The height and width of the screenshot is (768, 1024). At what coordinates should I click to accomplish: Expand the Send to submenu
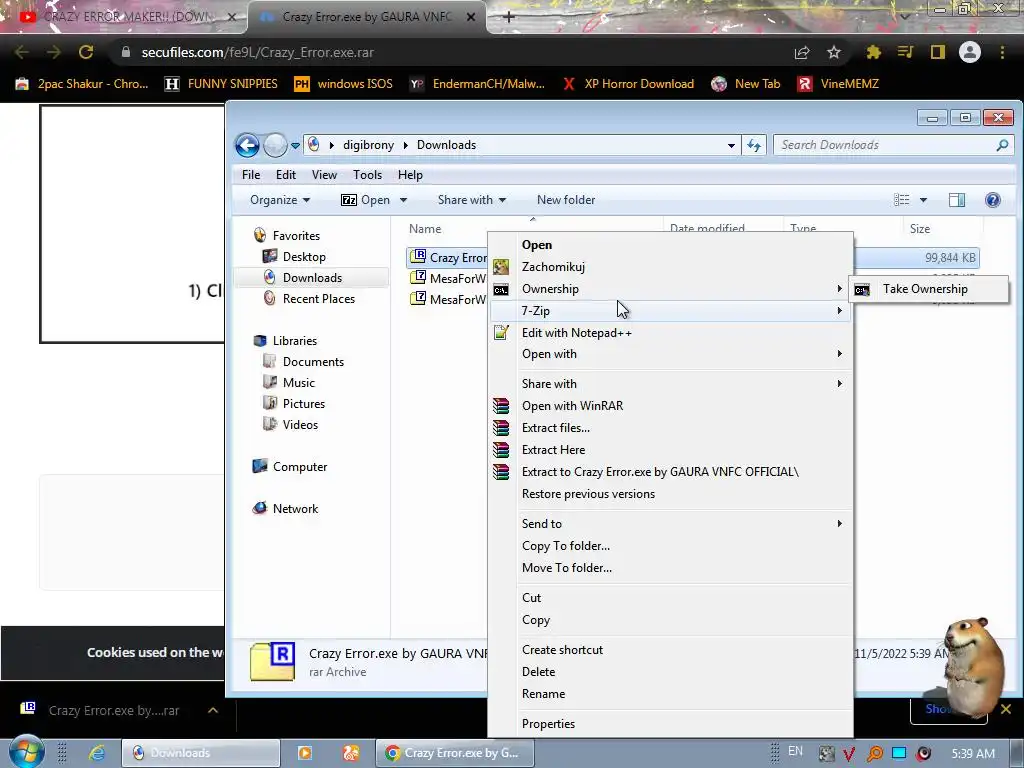(x=671, y=524)
